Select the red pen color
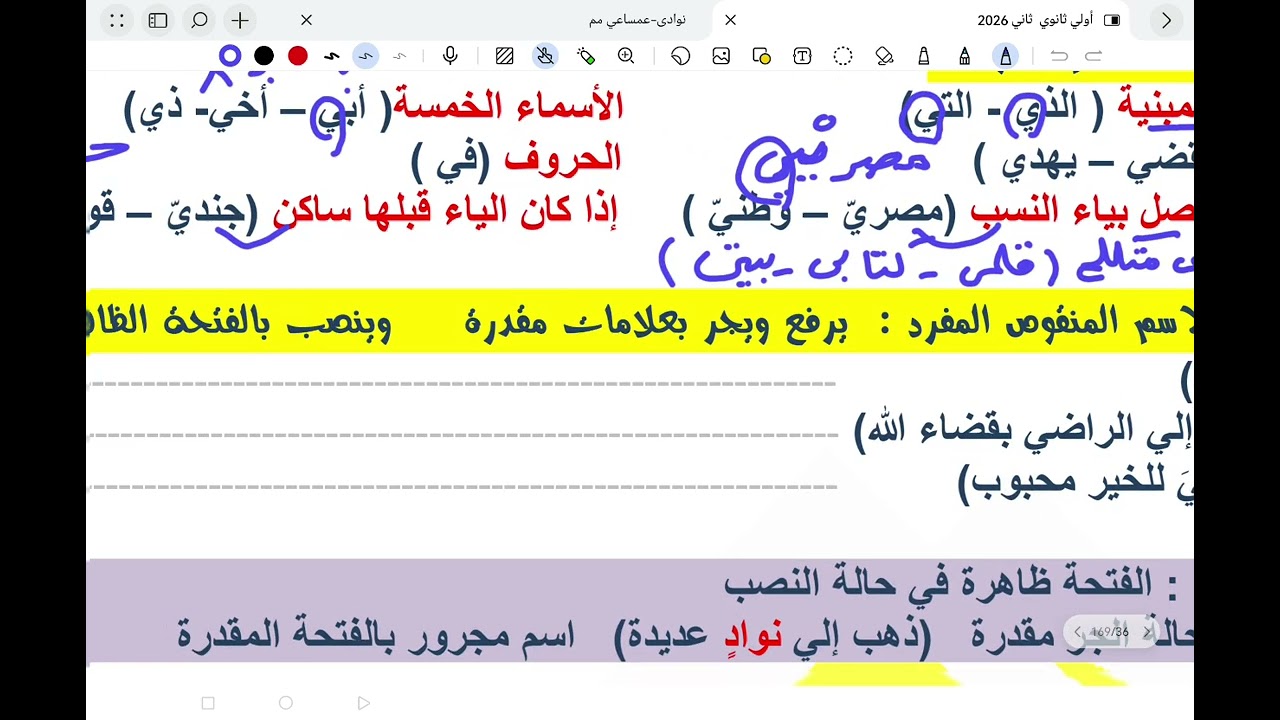This screenshot has width=1280, height=720. pos(298,56)
